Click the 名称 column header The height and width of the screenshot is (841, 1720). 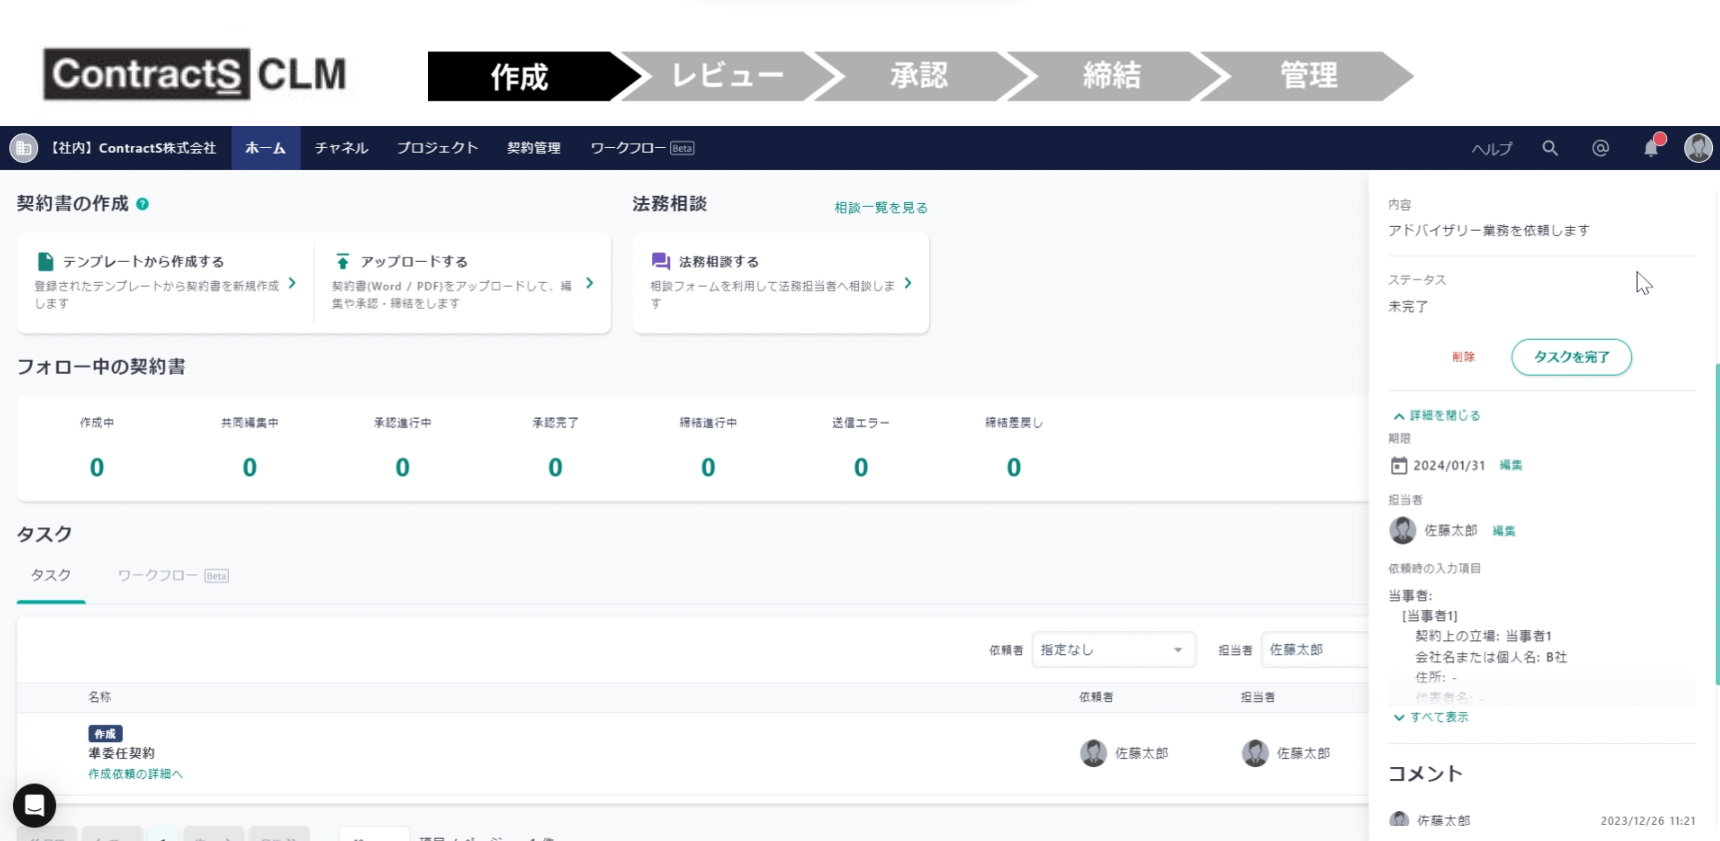tap(99, 697)
